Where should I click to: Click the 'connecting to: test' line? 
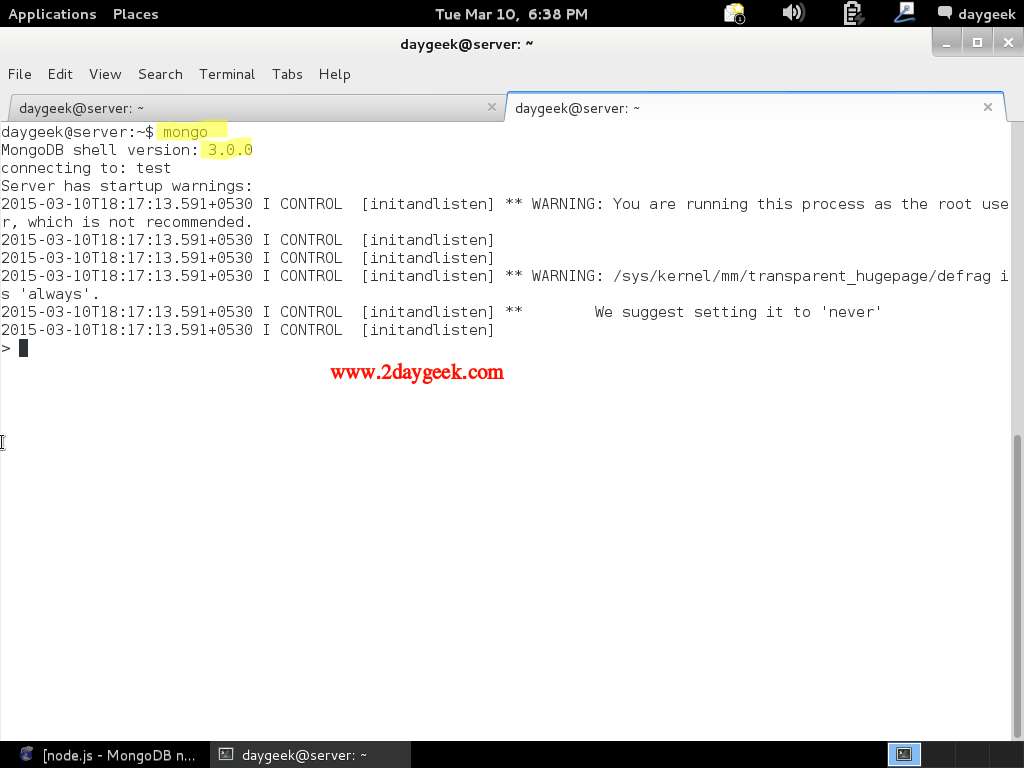tap(86, 168)
